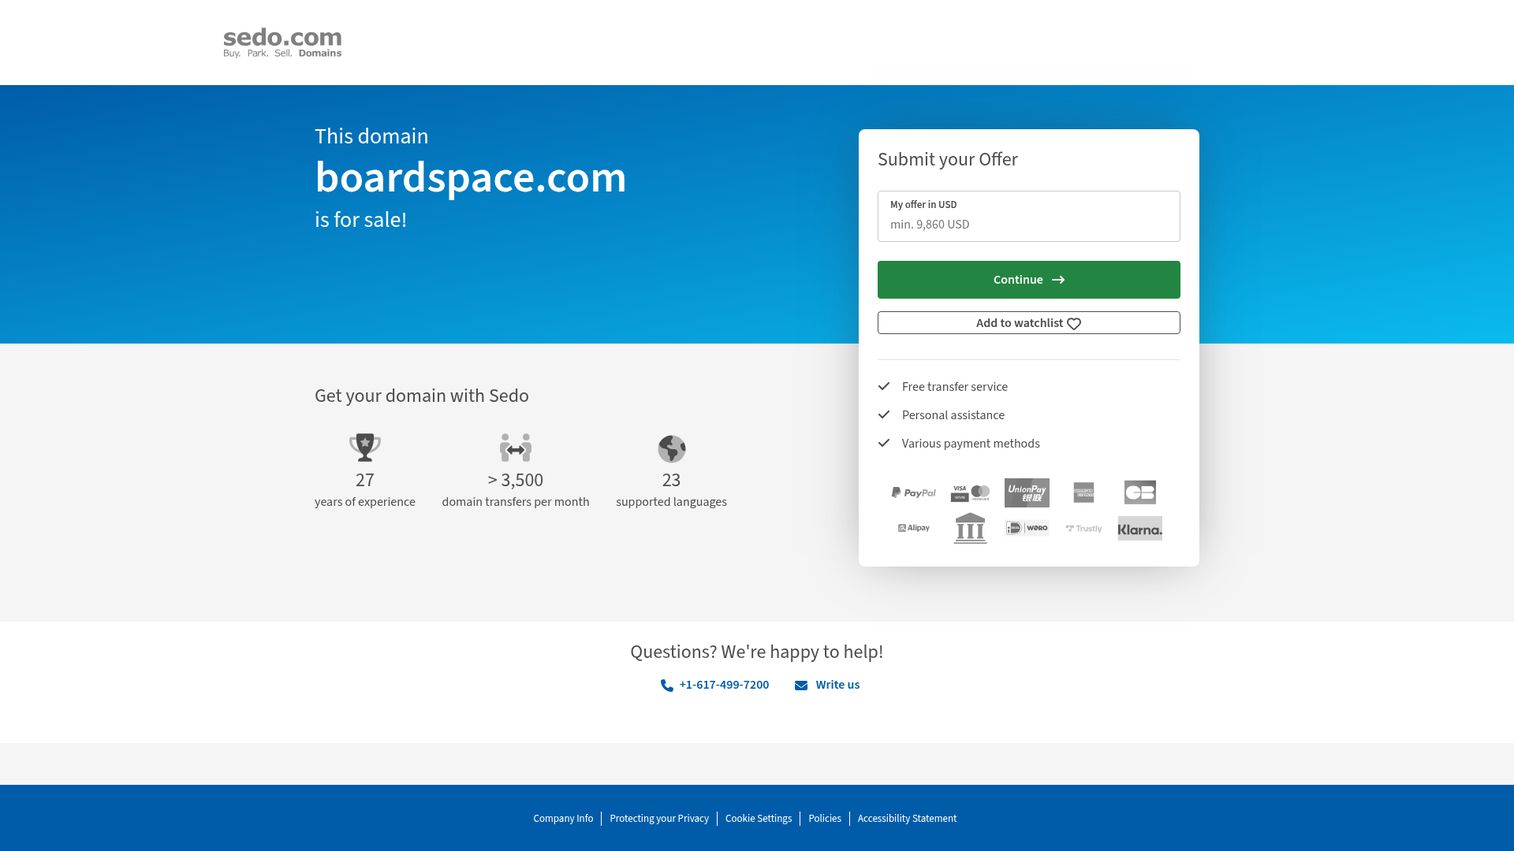Click the 'This domain' text
Viewport: 1514px width, 851px height.
click(372, 136)
